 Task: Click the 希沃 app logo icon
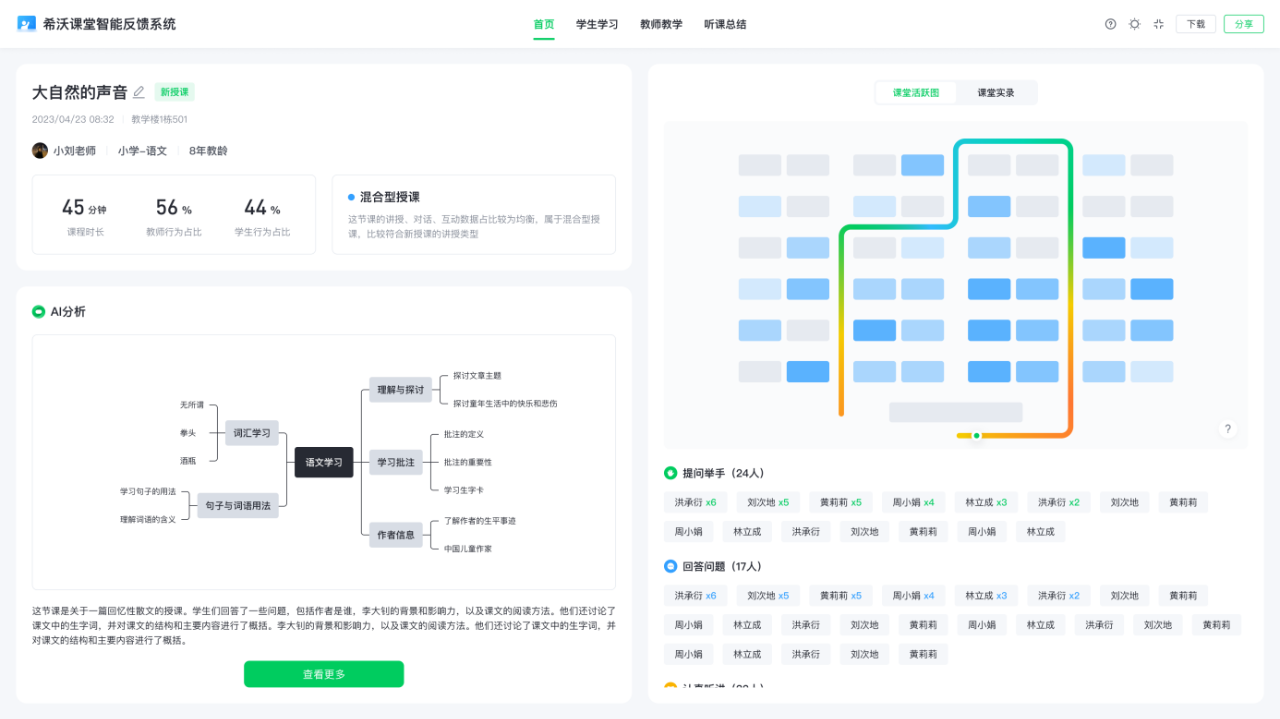click(26, 24)
